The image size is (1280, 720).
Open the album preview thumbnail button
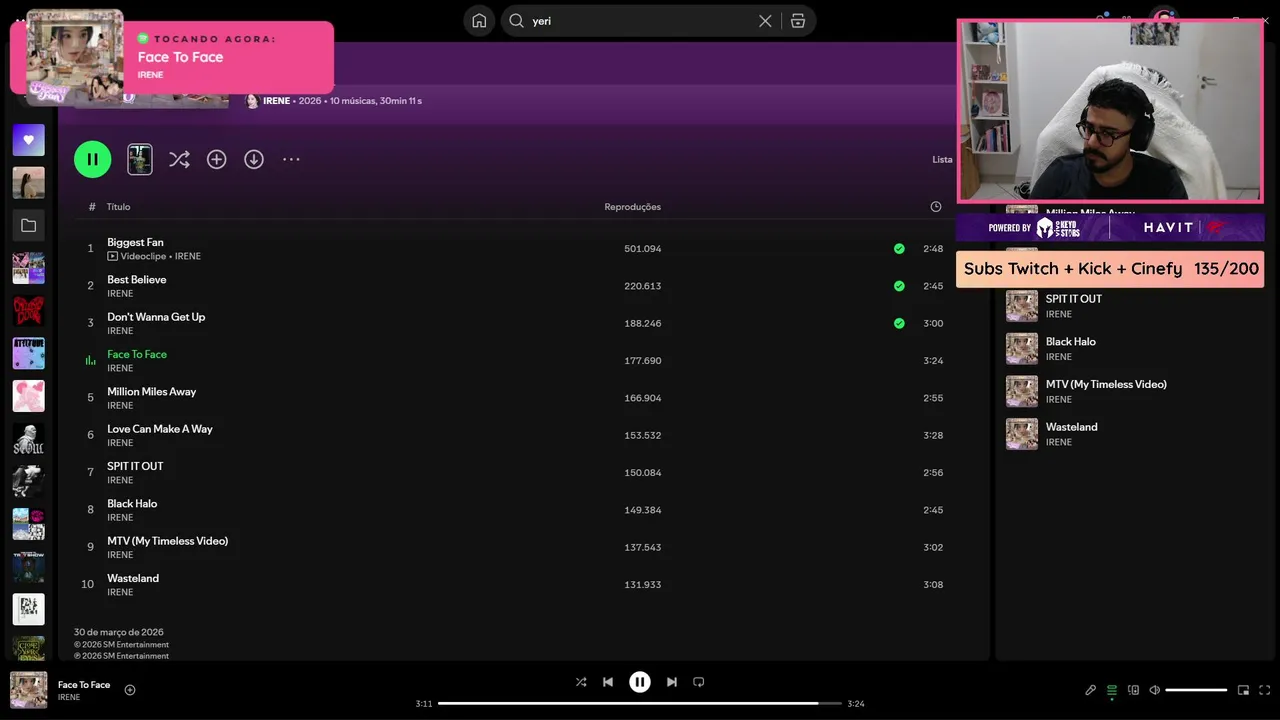[x=140, y=159]
